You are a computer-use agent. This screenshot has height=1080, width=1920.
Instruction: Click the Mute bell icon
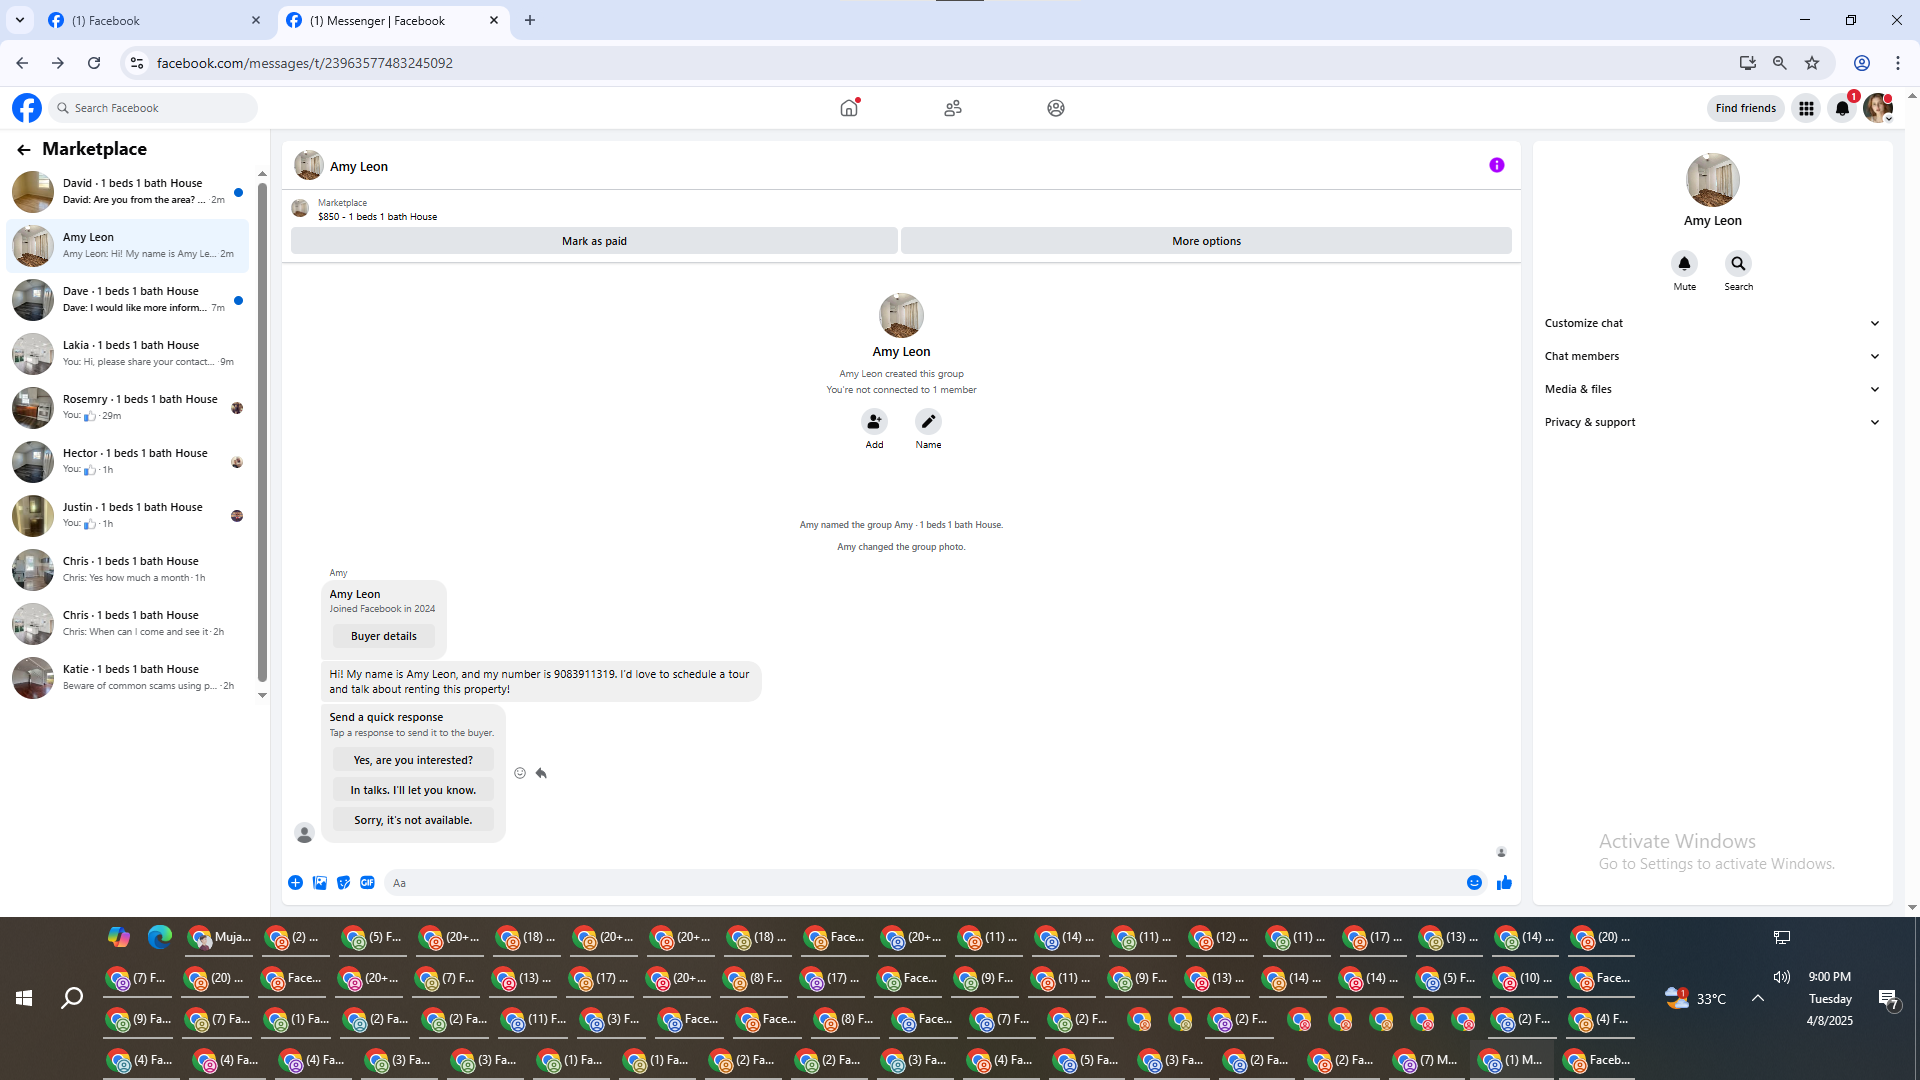(1684, 264)
